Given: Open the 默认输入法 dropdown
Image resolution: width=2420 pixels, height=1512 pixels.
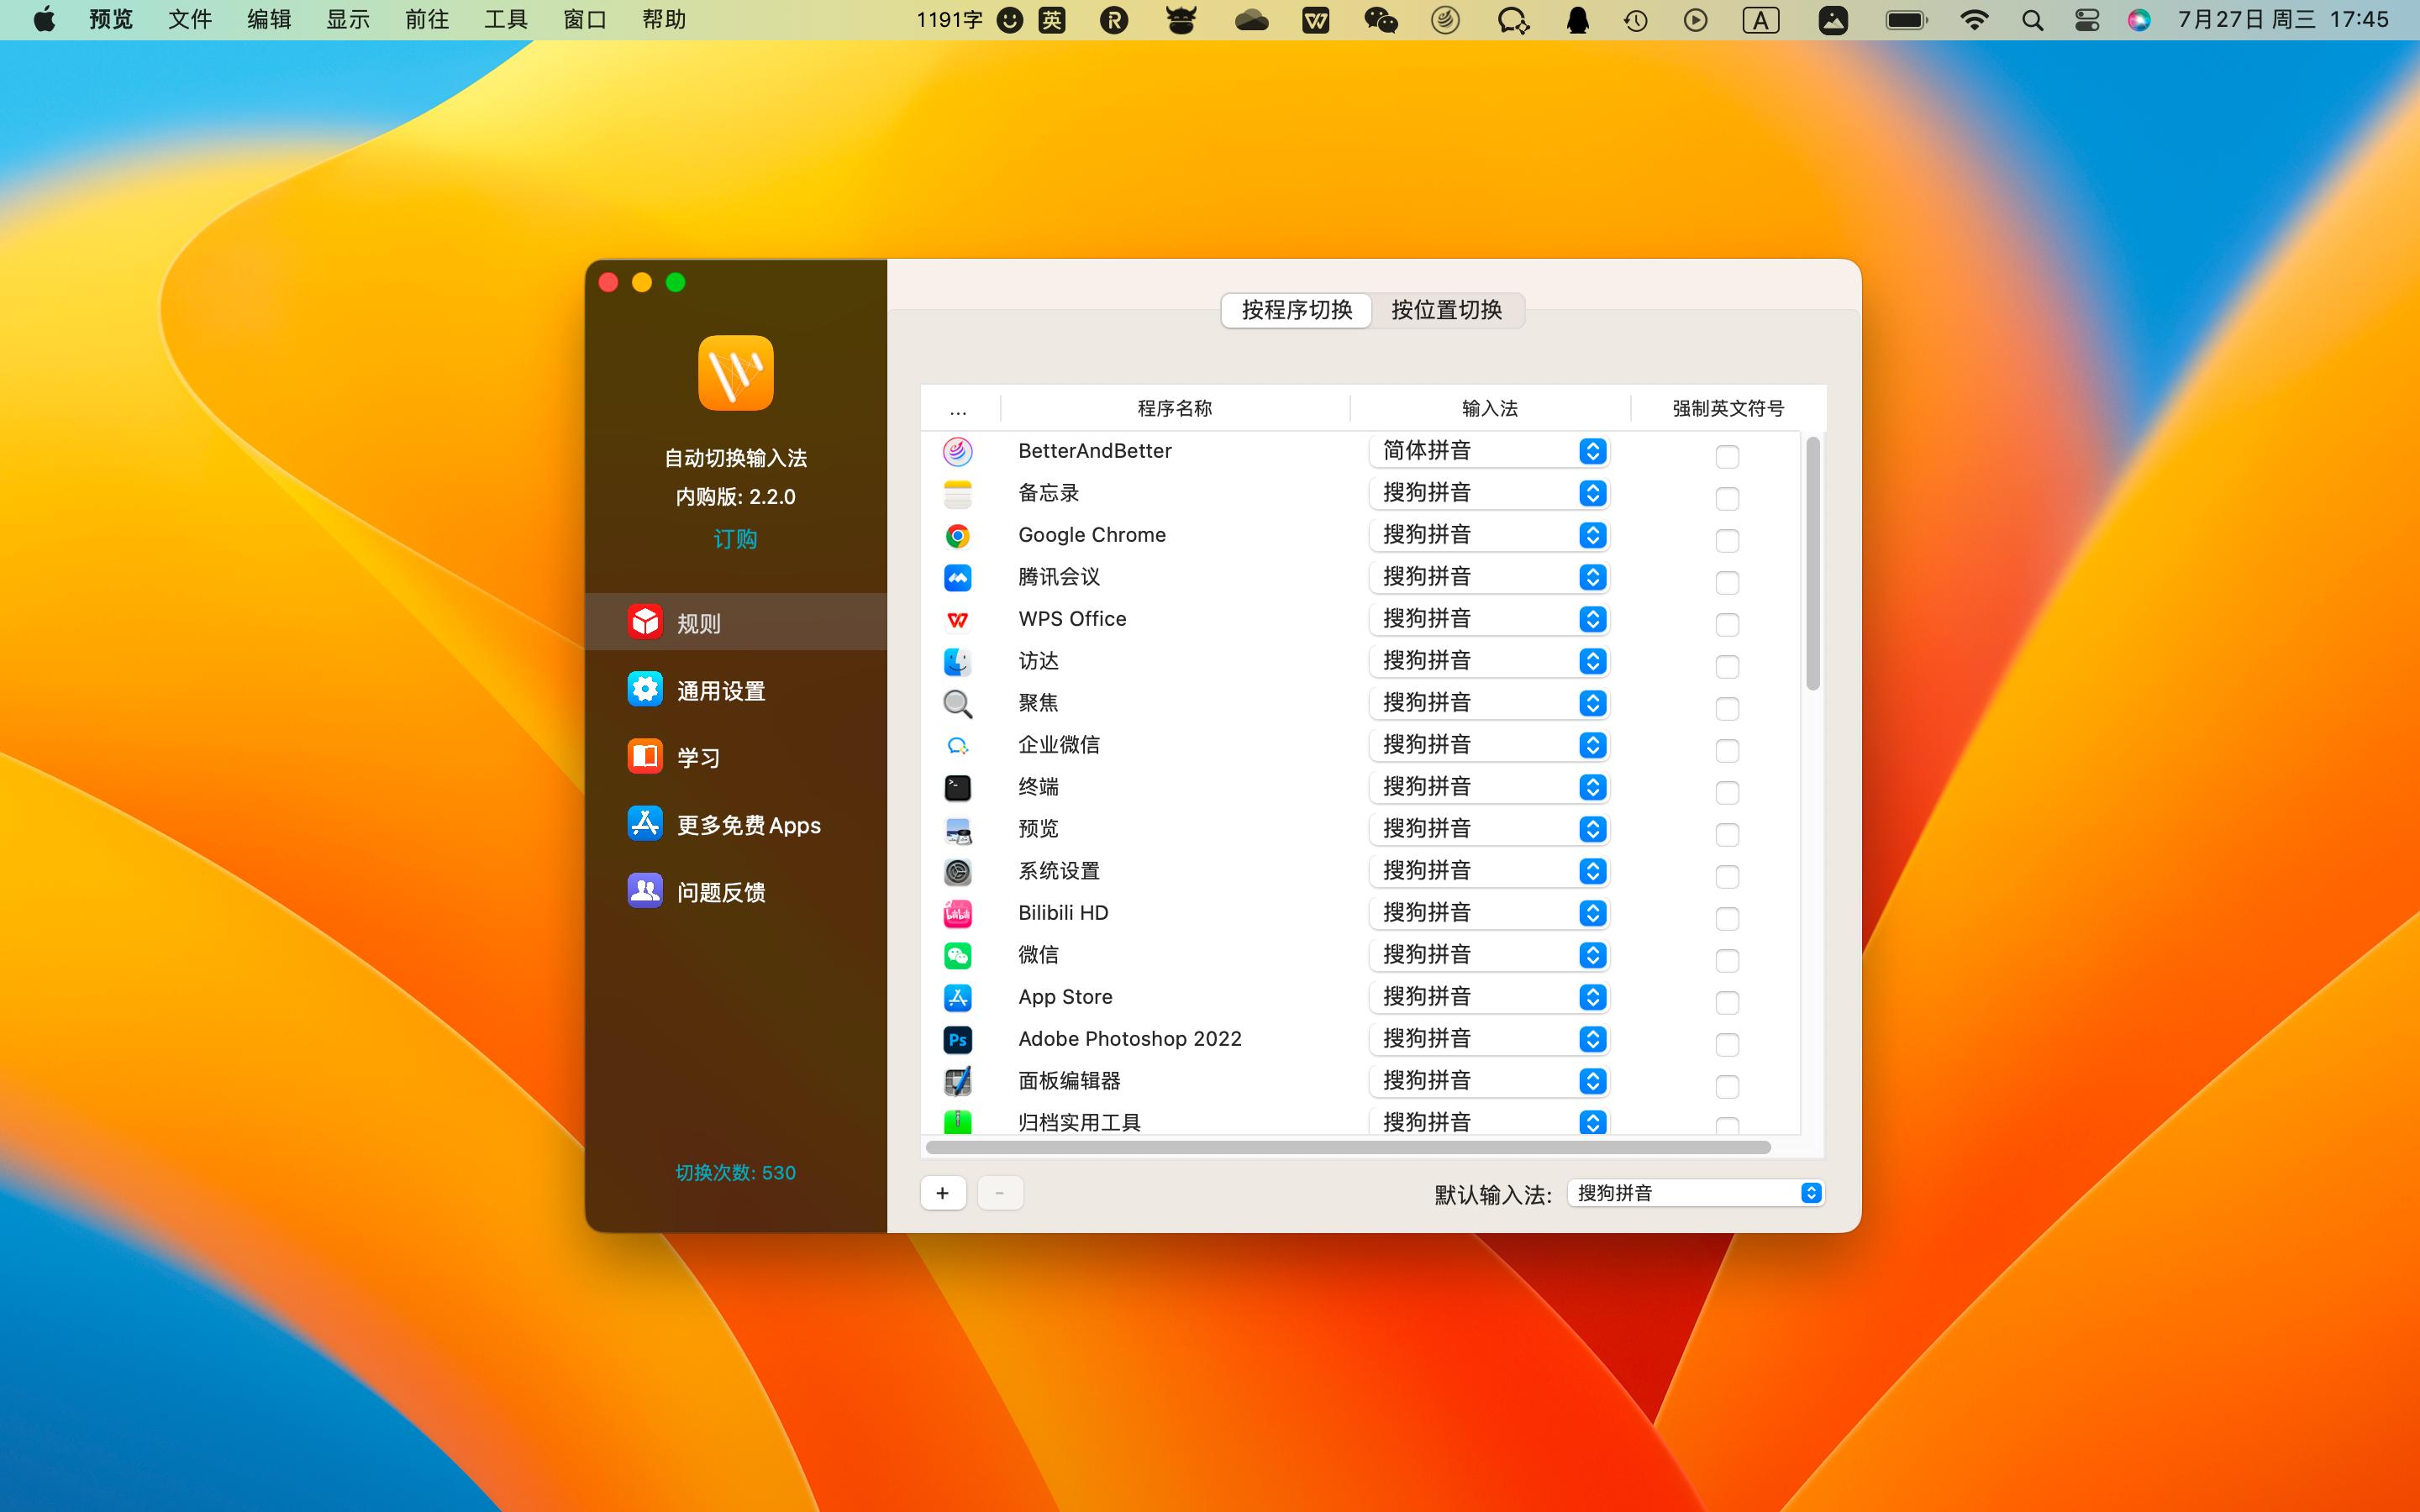Looking at the screenshot, I should (1693, 1192).
